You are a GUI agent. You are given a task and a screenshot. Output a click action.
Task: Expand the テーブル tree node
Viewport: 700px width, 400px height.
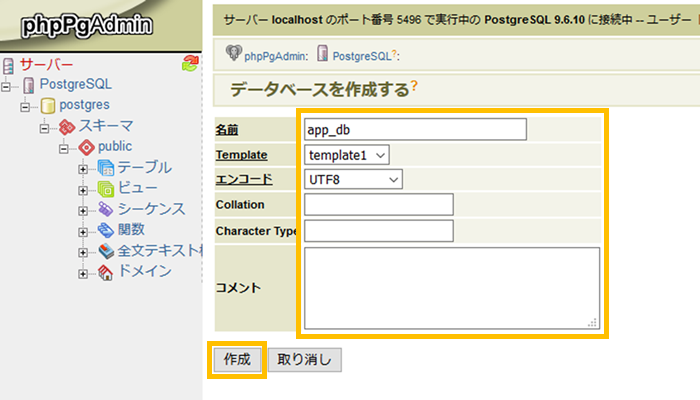[83, 168]
